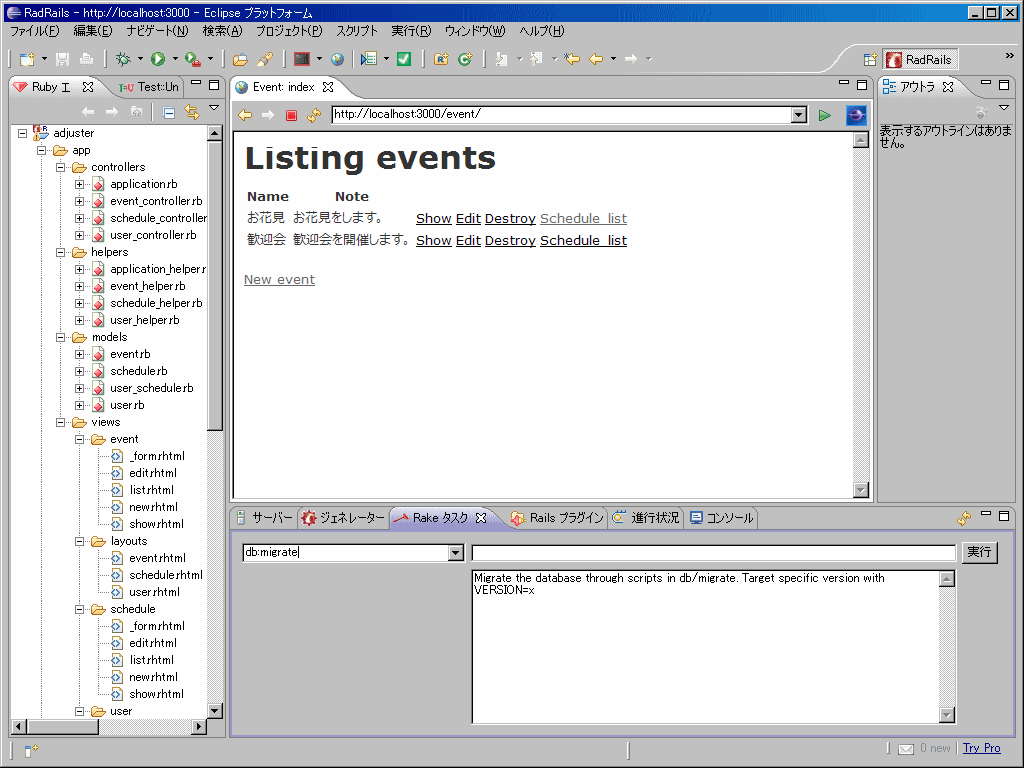Viewport: 1024px width, 768px height.
Task: Click the browser green Go arrow
Action: pyautogui.click(x=825, y=115)
